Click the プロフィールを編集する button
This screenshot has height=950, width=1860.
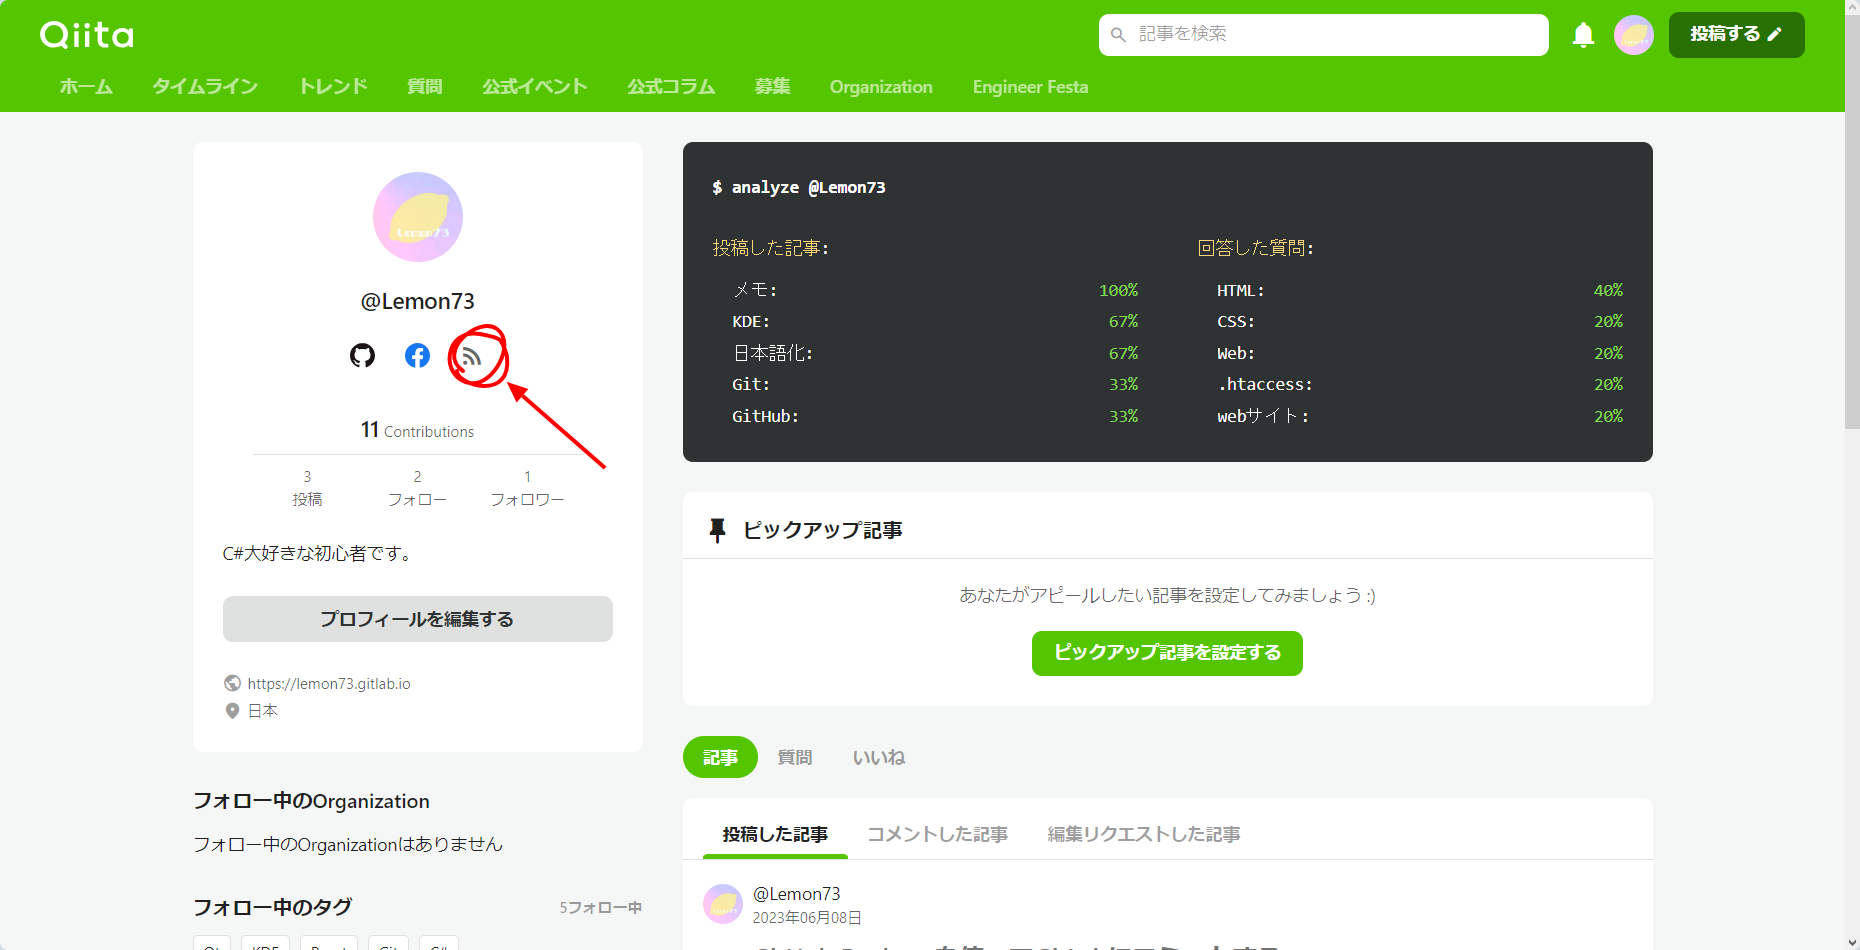[417, 618]
